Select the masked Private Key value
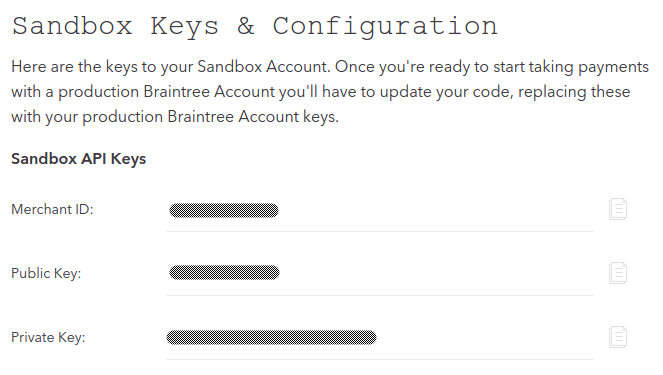 click(x=271, y=337)
